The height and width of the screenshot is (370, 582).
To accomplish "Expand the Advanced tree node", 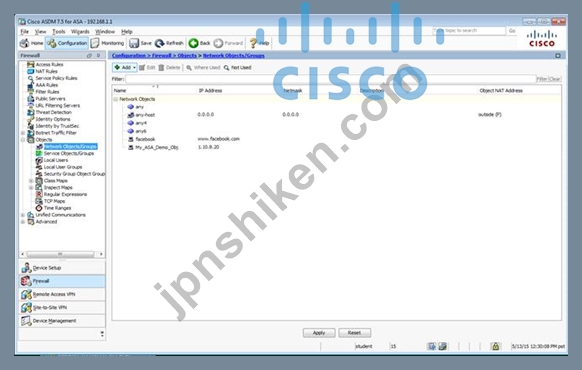I will point(23,222).
